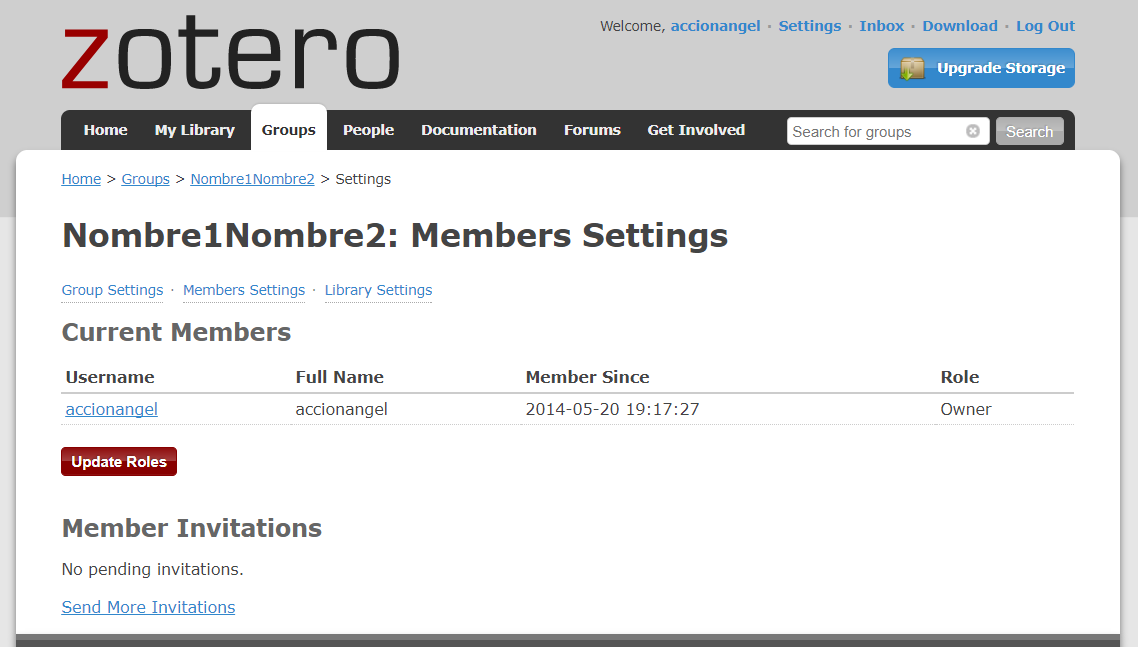1138x647 pixels.
Task: Clear the group search field
Action: pyautogui.click(x=973, y=131)
